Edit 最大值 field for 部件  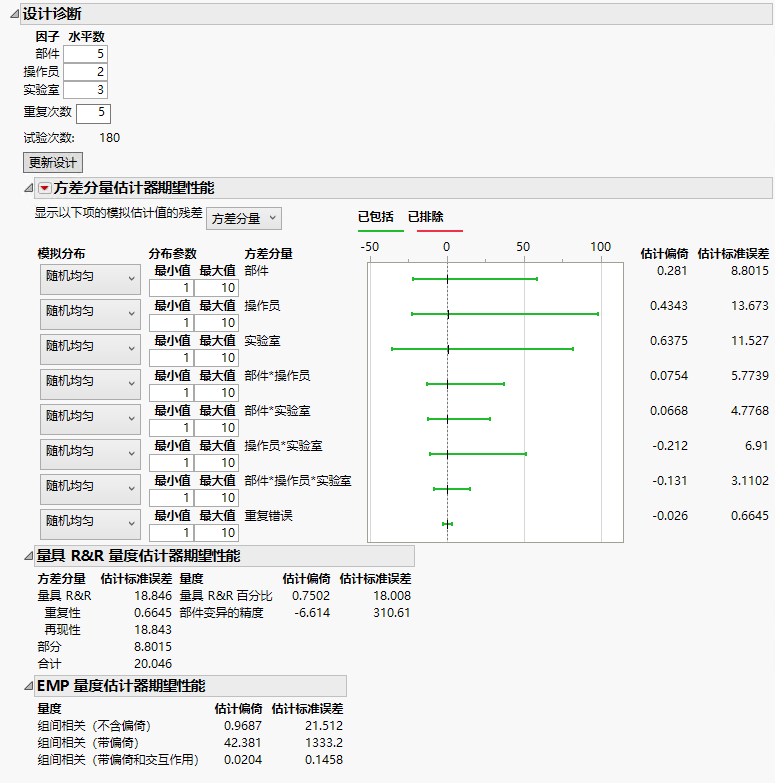(216, 288)
